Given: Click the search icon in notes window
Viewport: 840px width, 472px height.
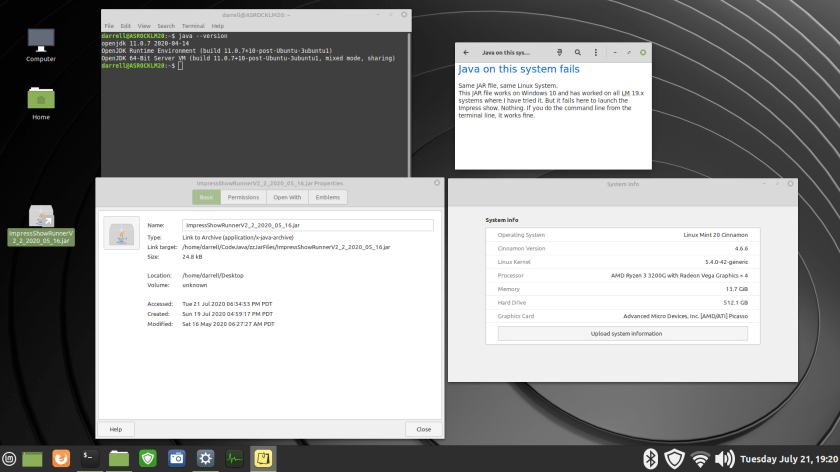Looking at the screenshot, I should click(x=578, y=52).
